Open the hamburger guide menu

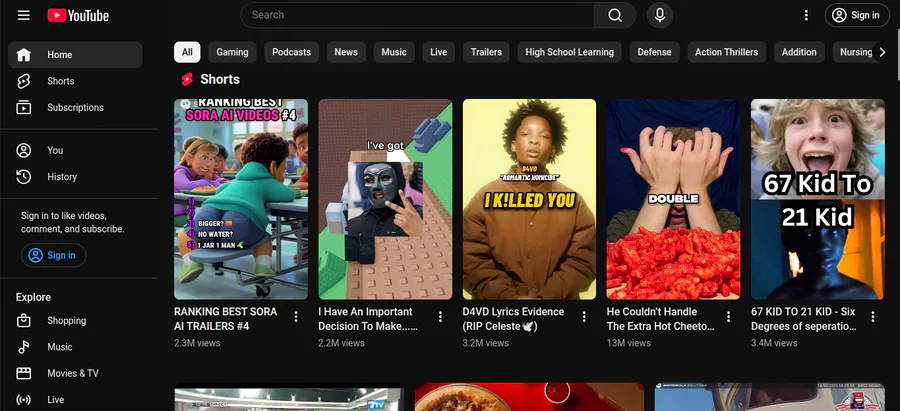pyautogui.click(x=24, y=15)
